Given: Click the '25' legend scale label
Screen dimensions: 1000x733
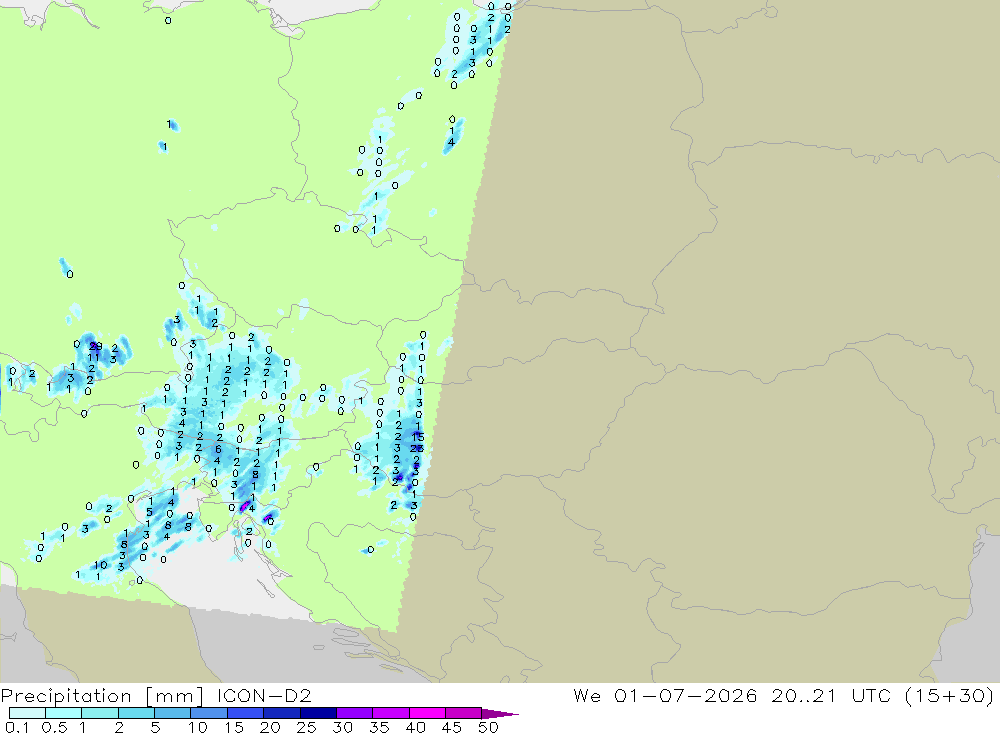Looking at the screenshot, I should coord(307,727).
